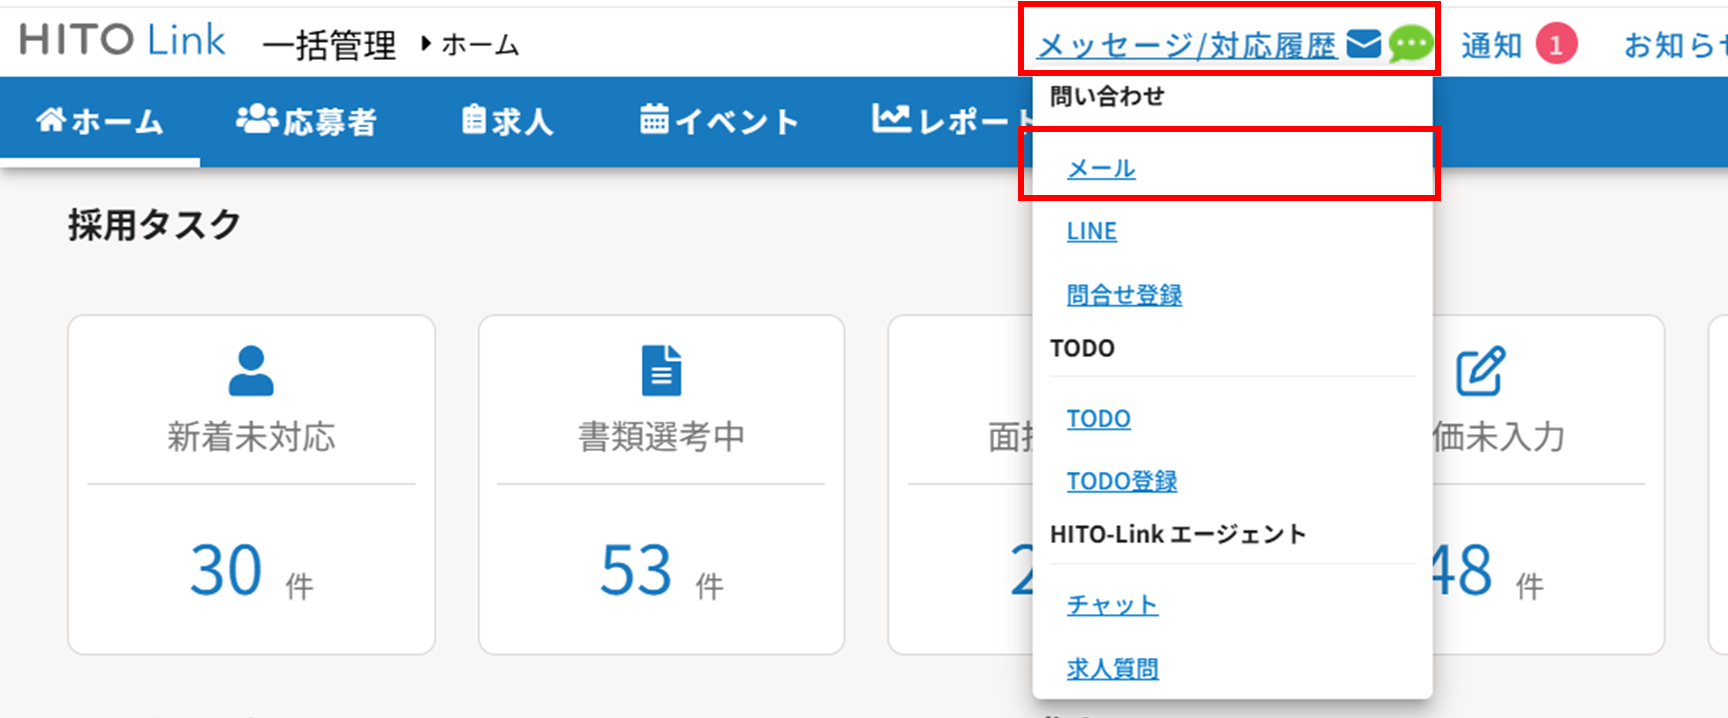Switch to the イベント tab
This screenshot has height=718, width=1728.
(x=719, y=122)
